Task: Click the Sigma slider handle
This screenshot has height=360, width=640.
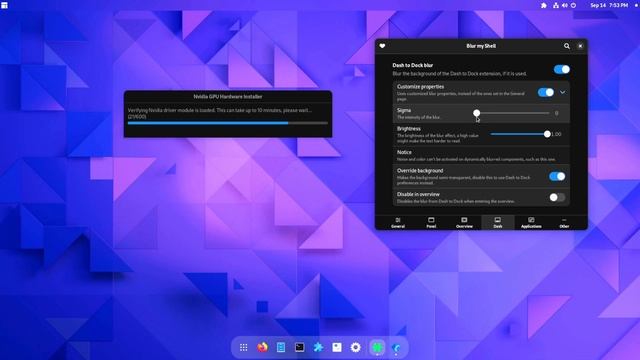Action: point(476,113)
